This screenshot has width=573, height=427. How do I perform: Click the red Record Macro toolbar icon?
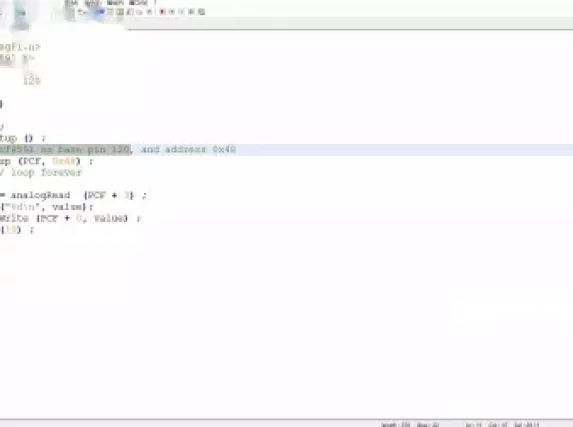(163, 12)
